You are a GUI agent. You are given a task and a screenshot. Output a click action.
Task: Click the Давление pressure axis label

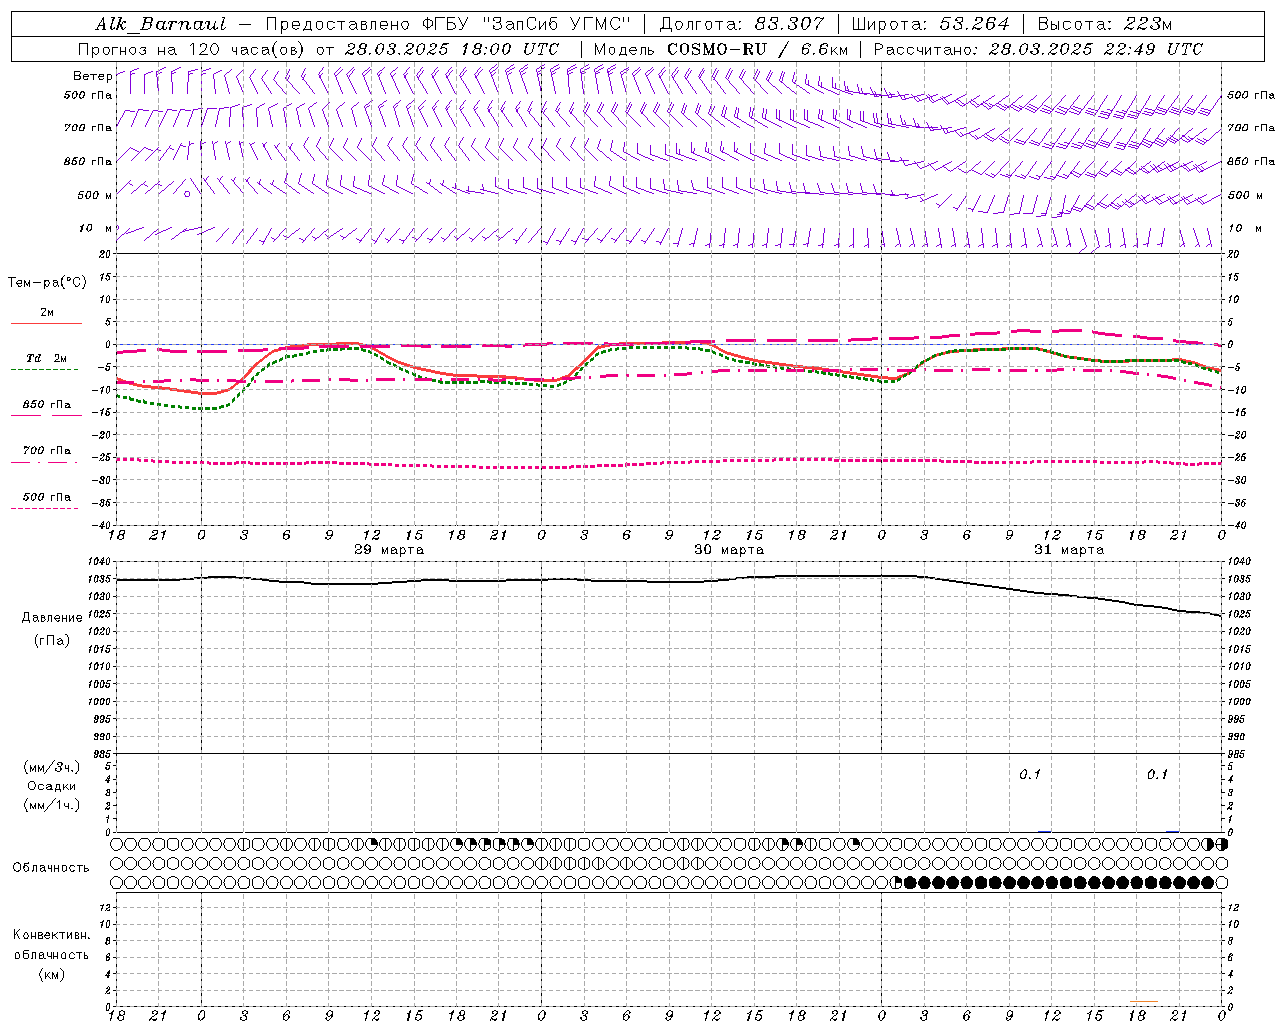tap(52, 618)
